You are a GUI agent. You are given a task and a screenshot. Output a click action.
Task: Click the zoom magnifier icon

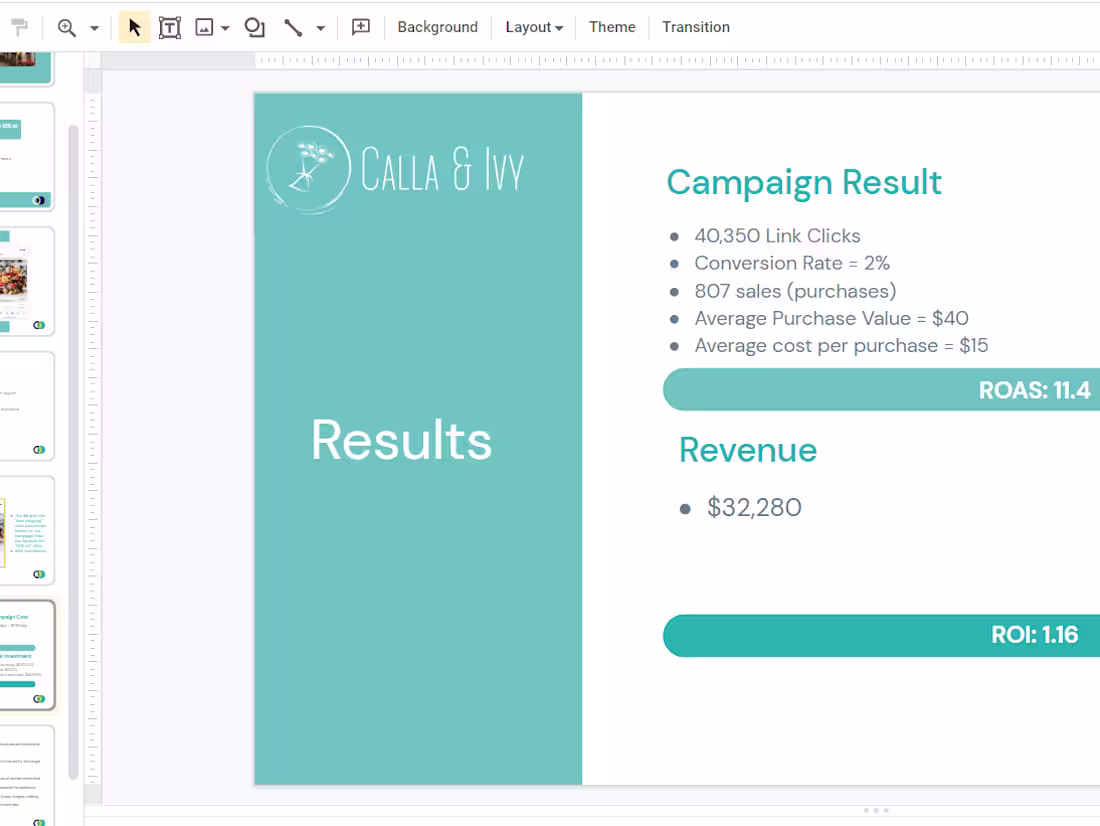tap(66, 27)
